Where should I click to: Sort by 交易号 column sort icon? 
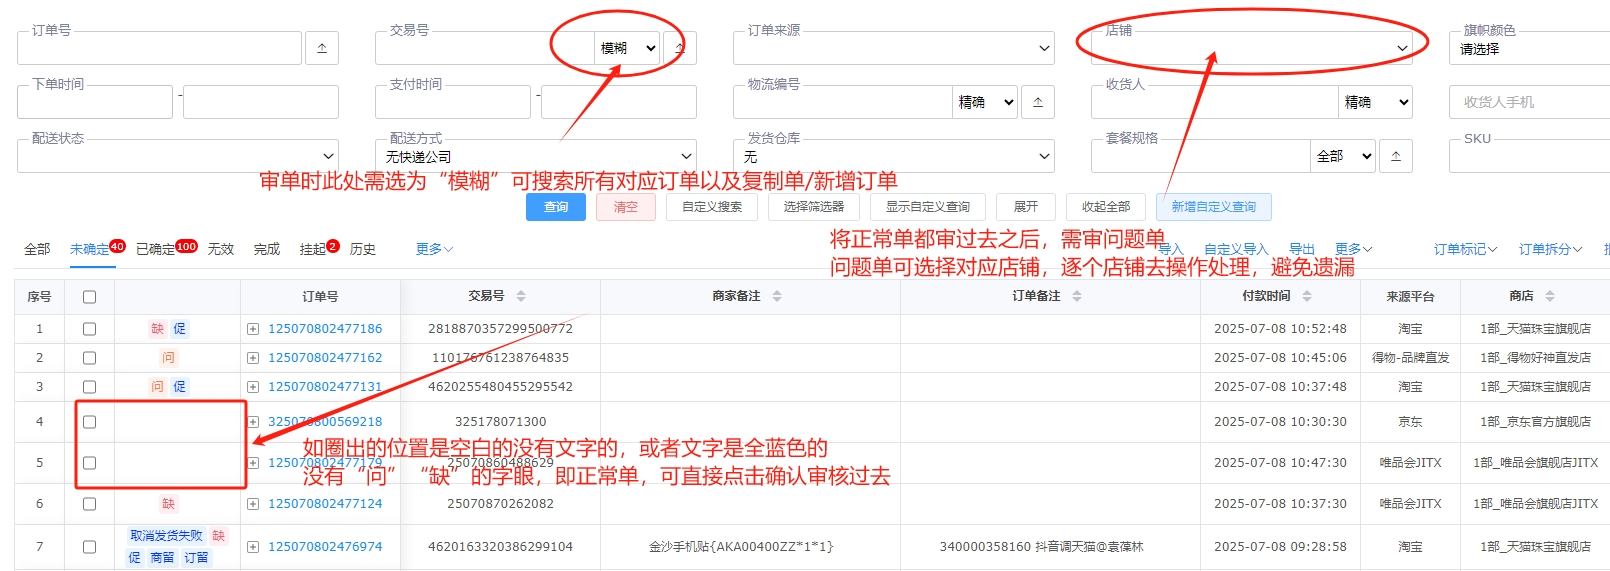521,296
